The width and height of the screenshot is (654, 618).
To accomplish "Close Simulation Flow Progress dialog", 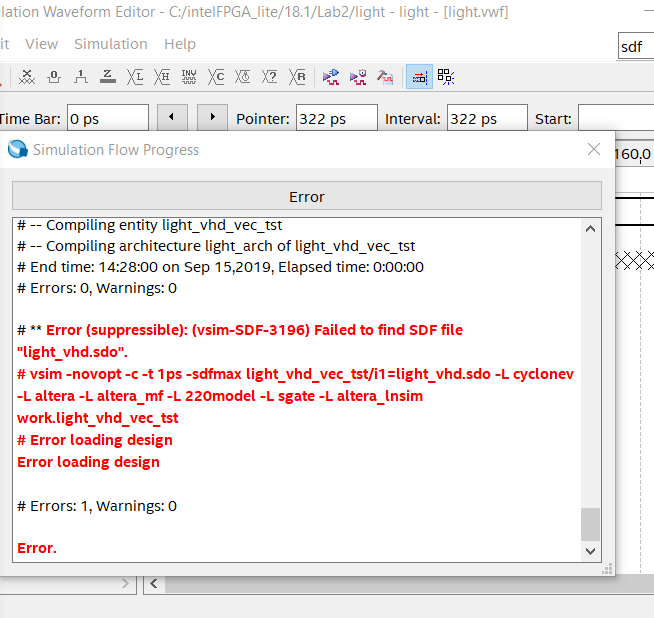I will pyautogui.click(x=594, y=149).
